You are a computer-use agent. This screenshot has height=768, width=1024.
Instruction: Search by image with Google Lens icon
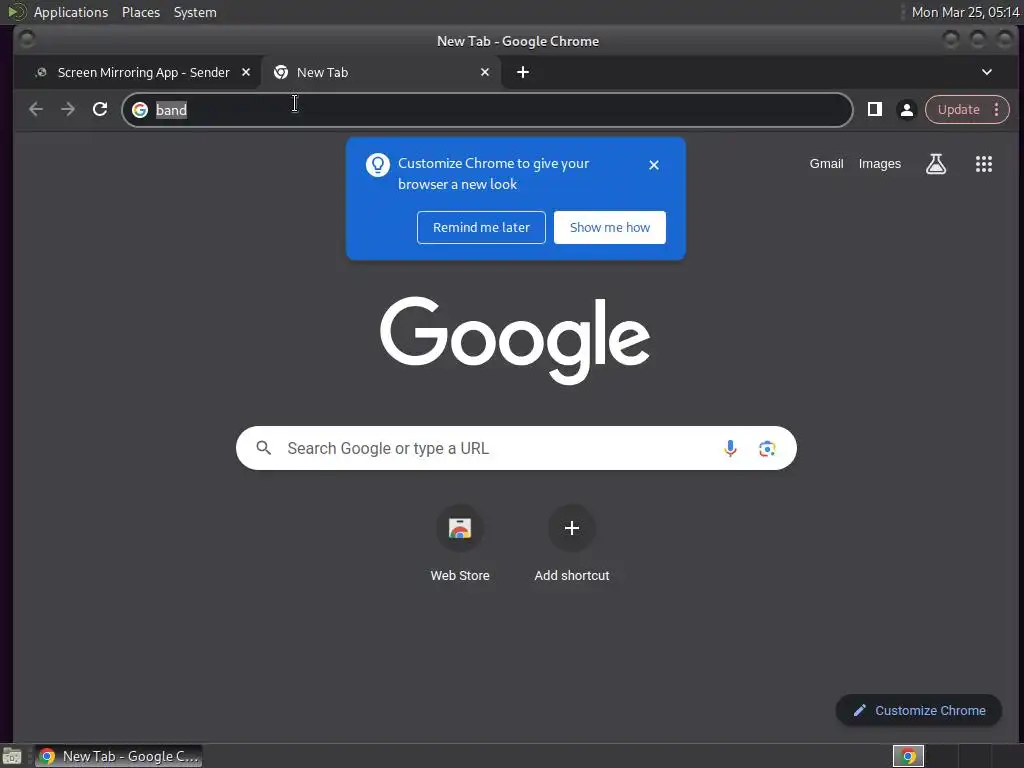(767, 448)
